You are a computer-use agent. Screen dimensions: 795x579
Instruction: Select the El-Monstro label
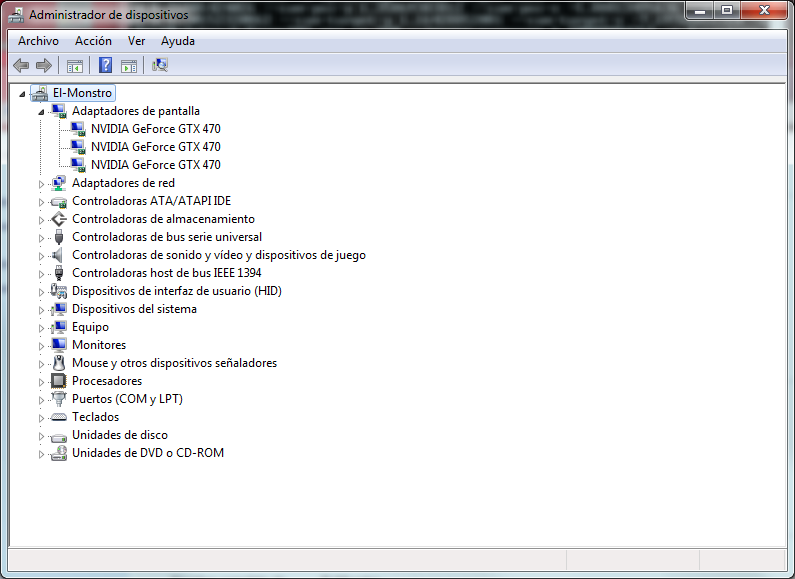click(x=82, y=93)
